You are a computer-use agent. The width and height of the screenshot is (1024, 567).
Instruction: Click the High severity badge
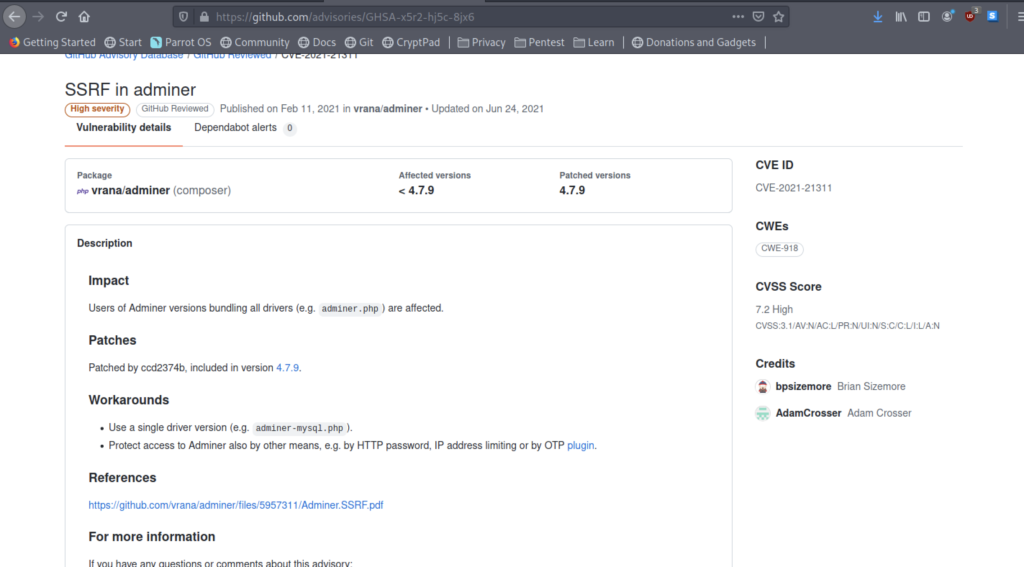tap(97, 109)
